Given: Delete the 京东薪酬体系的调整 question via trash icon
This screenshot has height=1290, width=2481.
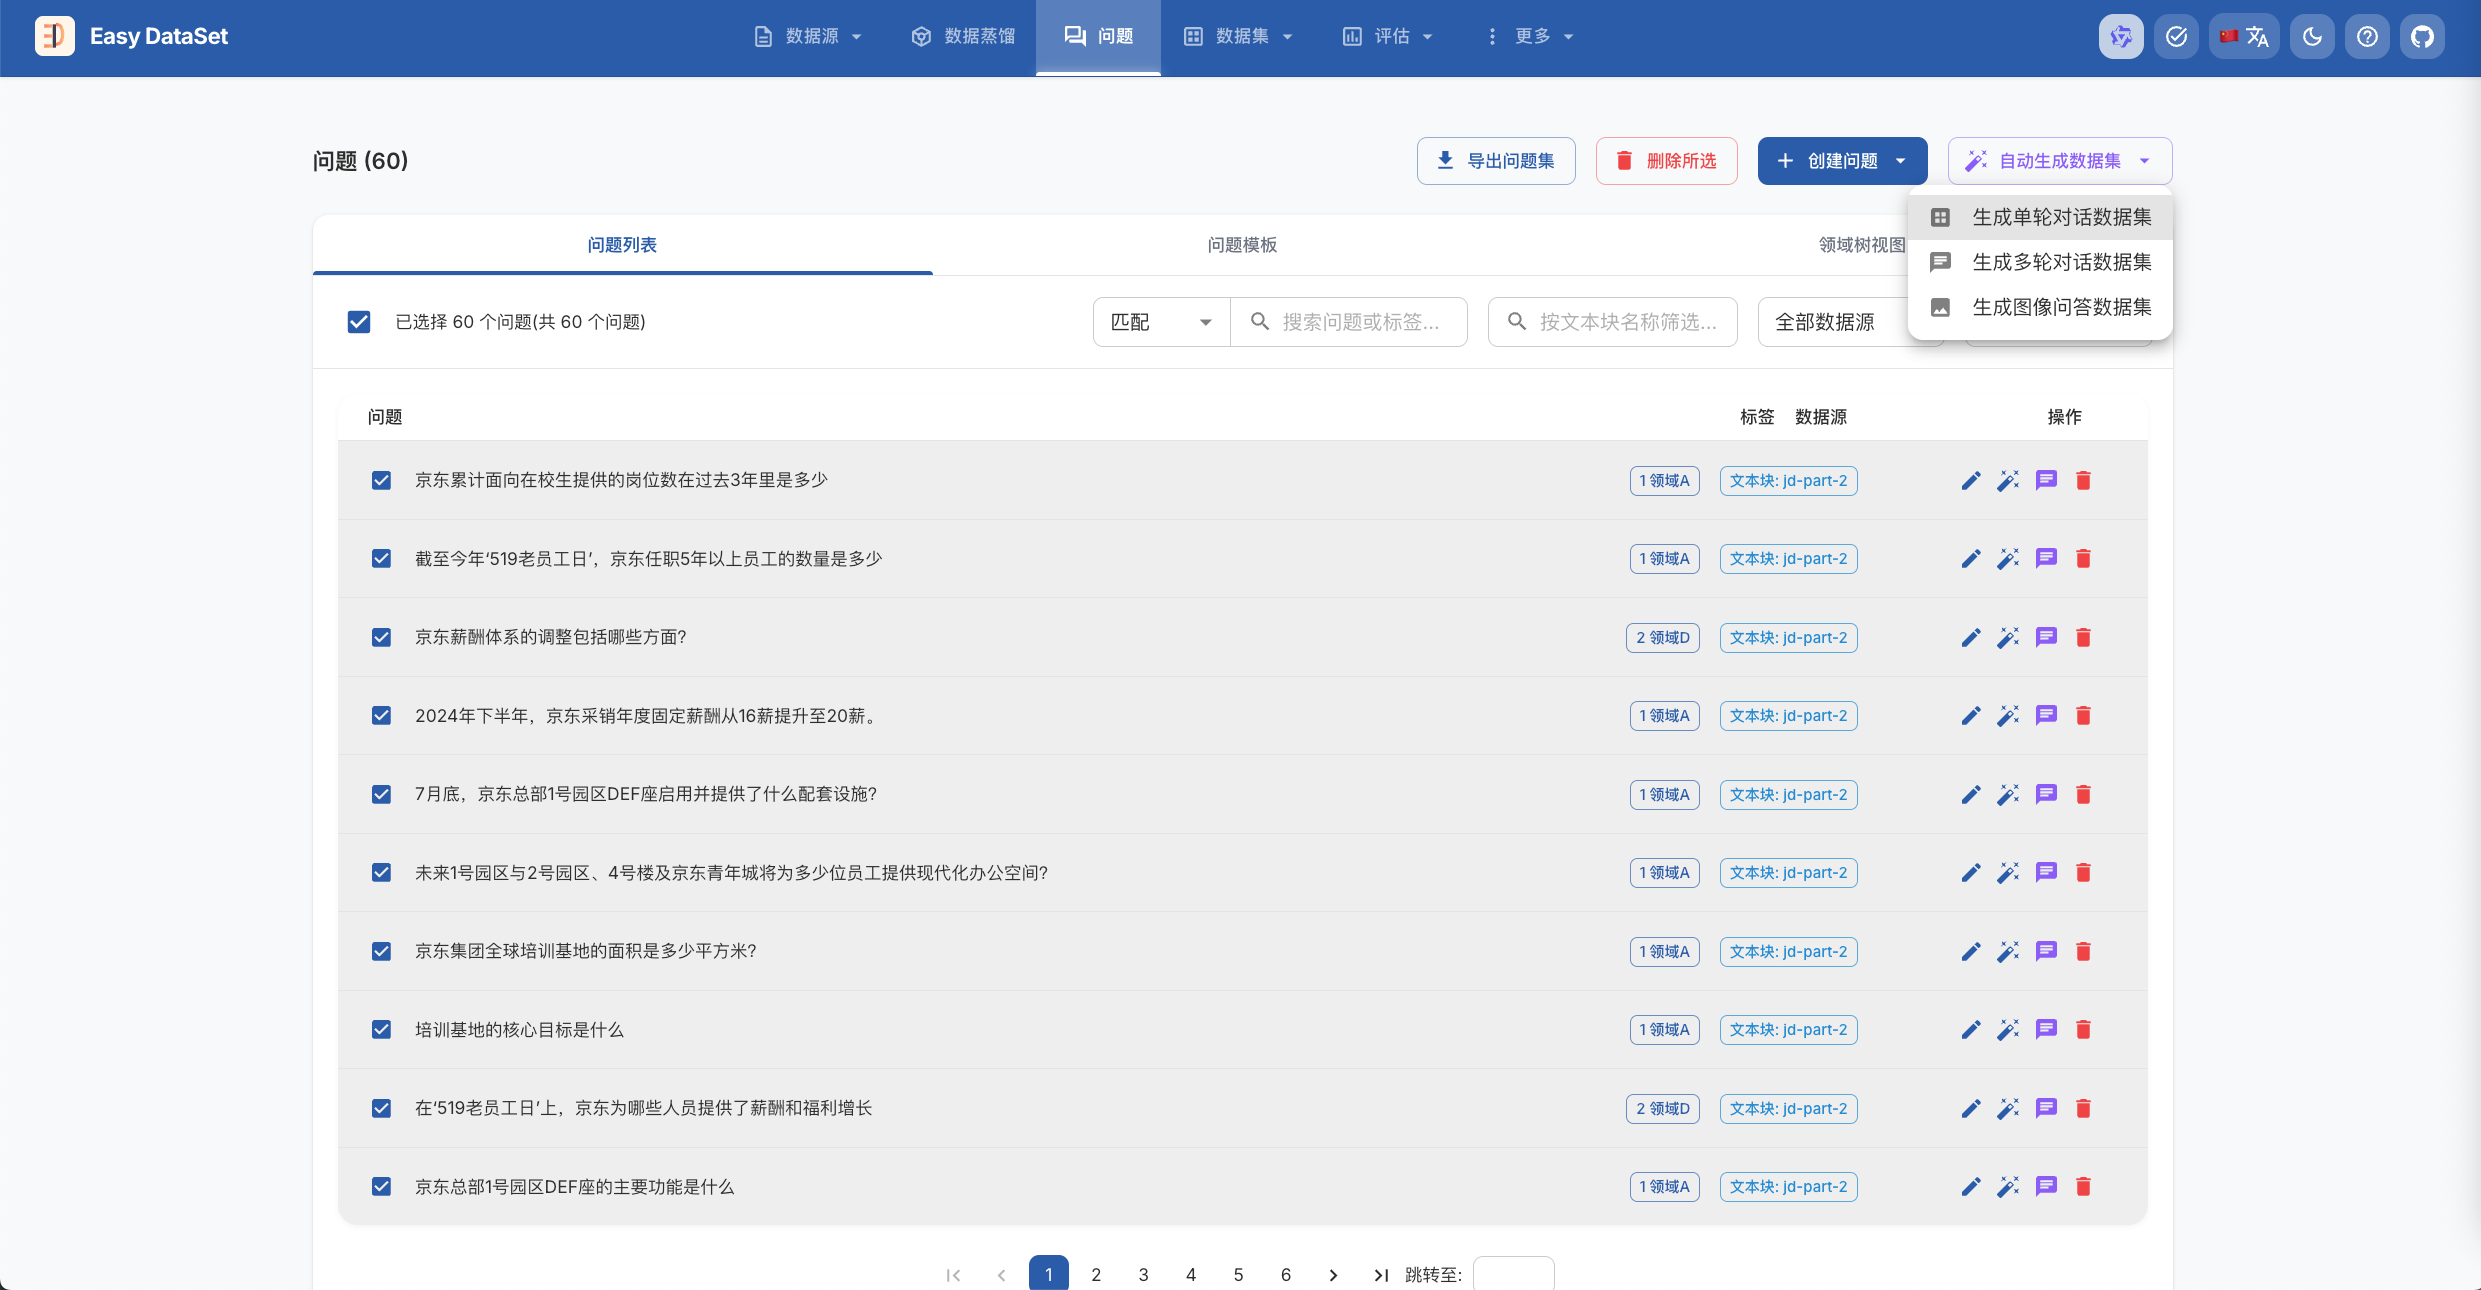Looking at the screenshot, I should click(x=2083, y=638).
